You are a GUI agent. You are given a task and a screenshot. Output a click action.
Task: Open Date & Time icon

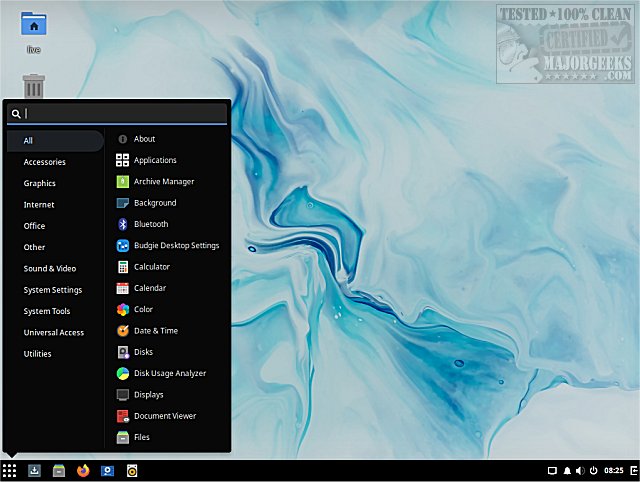tap(122, 331)
